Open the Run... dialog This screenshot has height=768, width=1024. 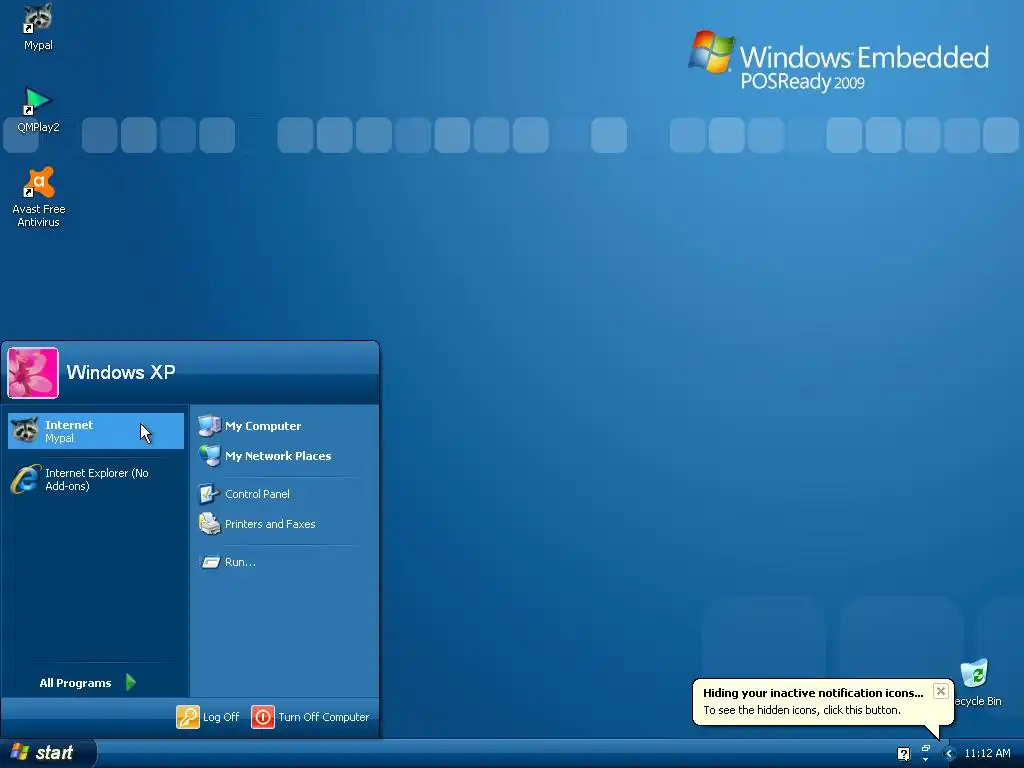(x=228, y=562)
